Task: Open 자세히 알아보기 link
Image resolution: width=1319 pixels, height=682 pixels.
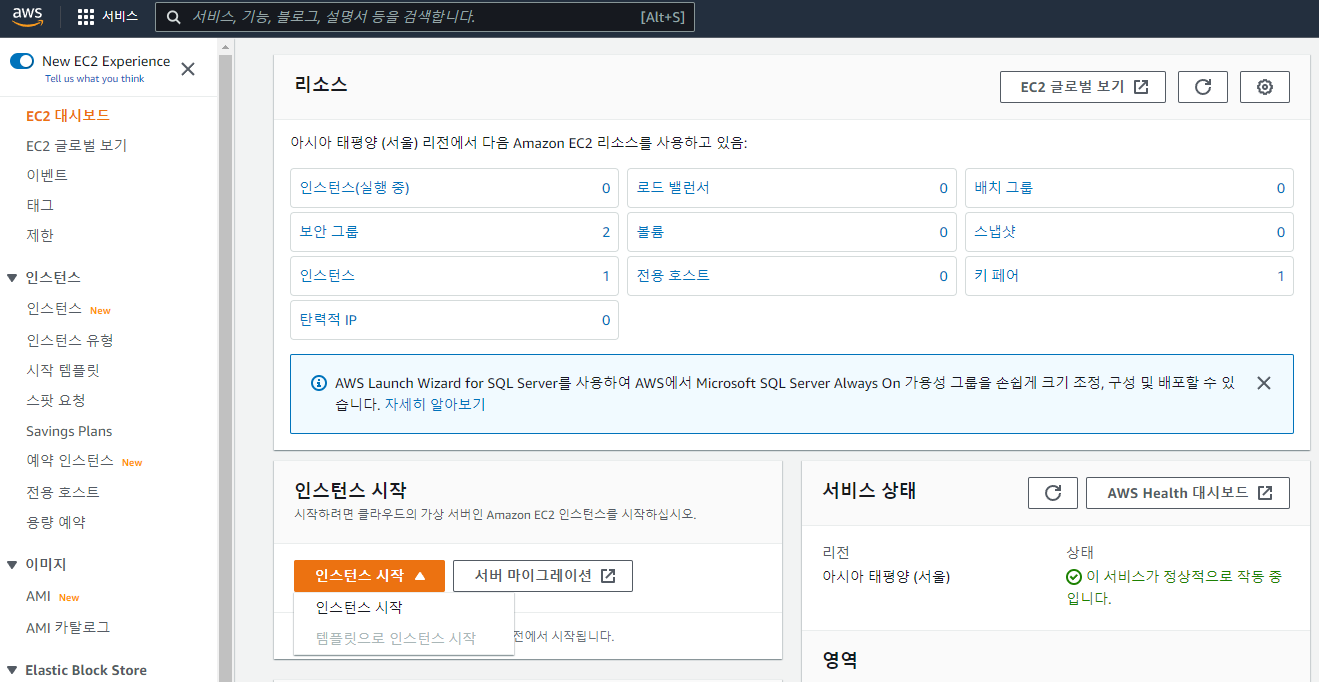Action: (x=435, y=405)
